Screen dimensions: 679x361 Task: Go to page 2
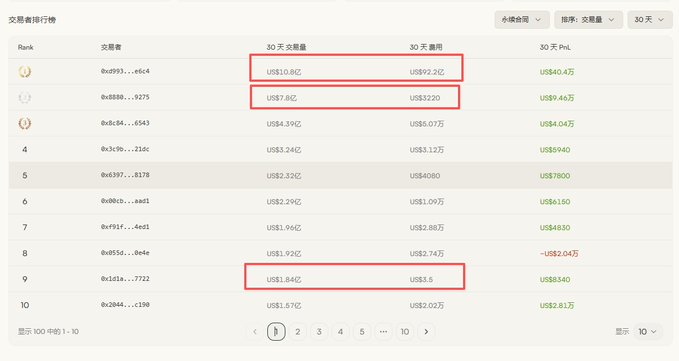[297, 332]
